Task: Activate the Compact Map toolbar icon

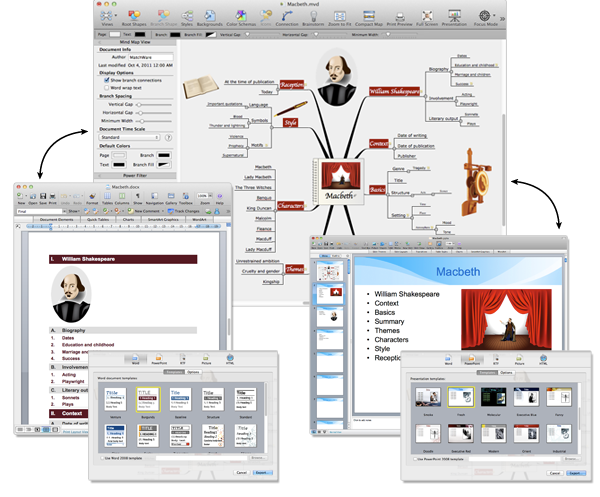Action: click(x=369, y=16)
